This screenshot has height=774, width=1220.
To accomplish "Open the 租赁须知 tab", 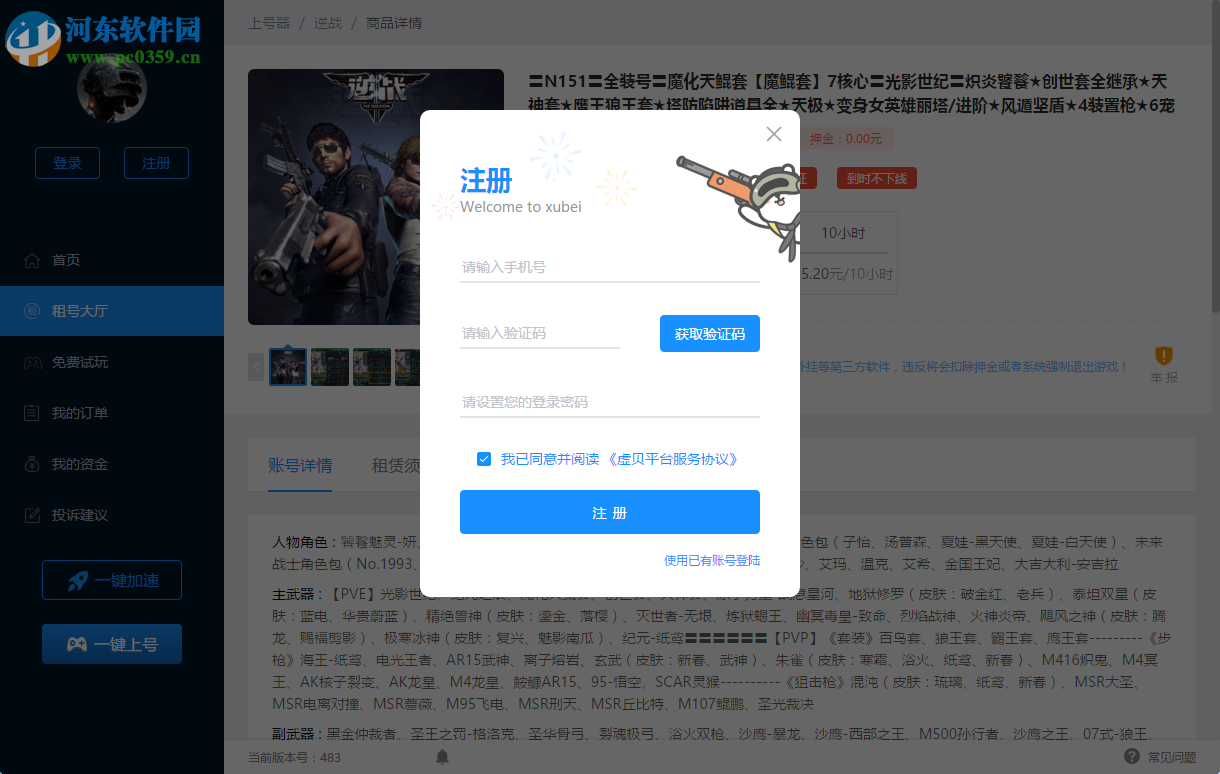I will [x=397, y=465].
